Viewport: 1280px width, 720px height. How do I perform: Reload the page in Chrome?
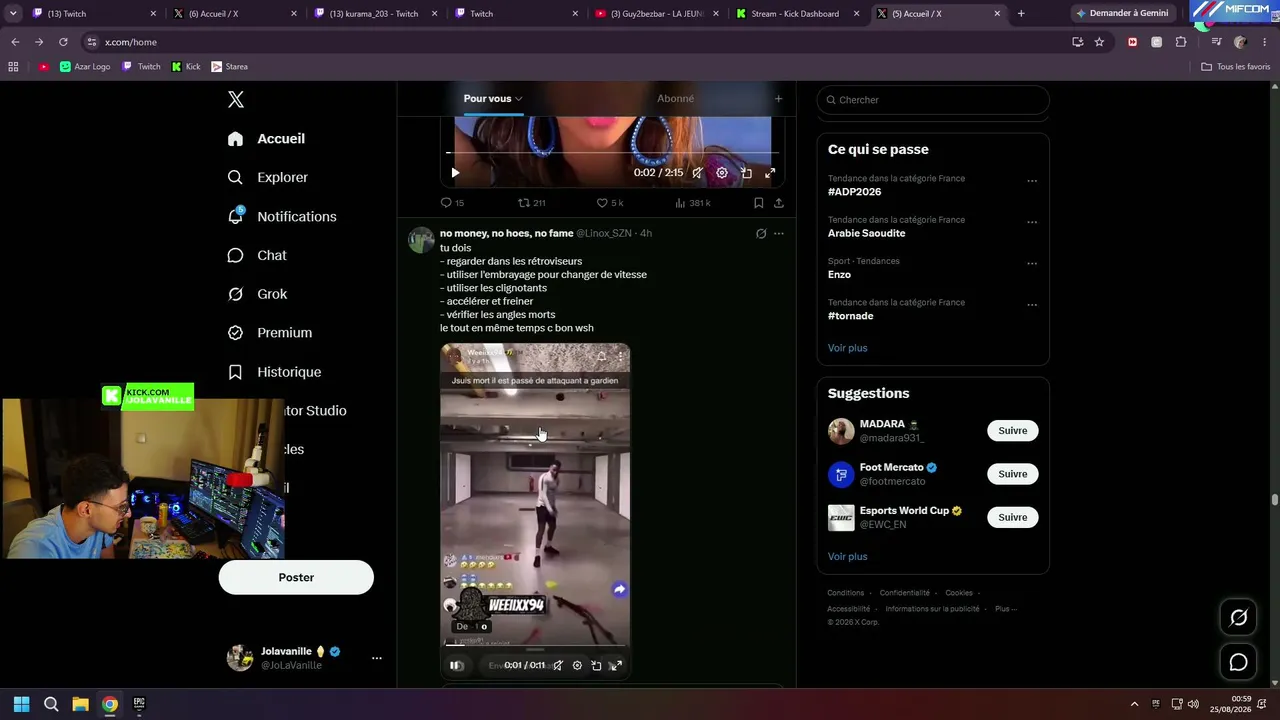[x=63, y=42]
